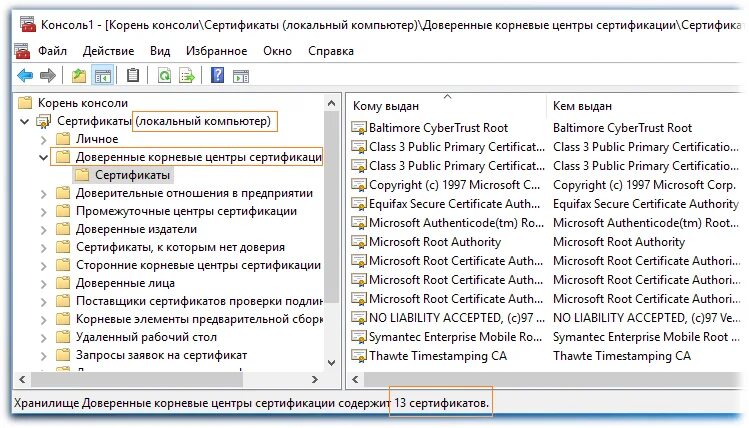Select Сертификаты, к которым нет доверия label
749x428 pixels.
[x=180, y=247]
